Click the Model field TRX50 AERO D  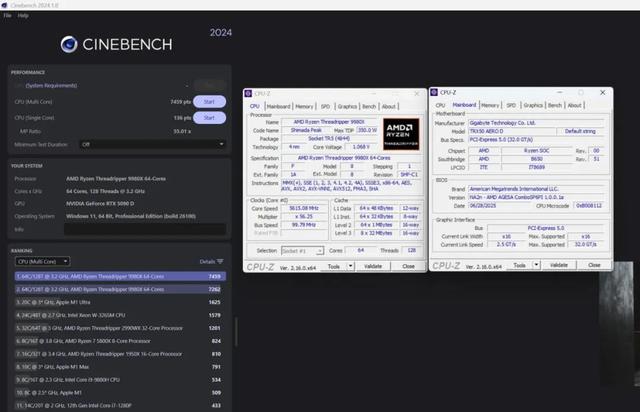[512, 131]
